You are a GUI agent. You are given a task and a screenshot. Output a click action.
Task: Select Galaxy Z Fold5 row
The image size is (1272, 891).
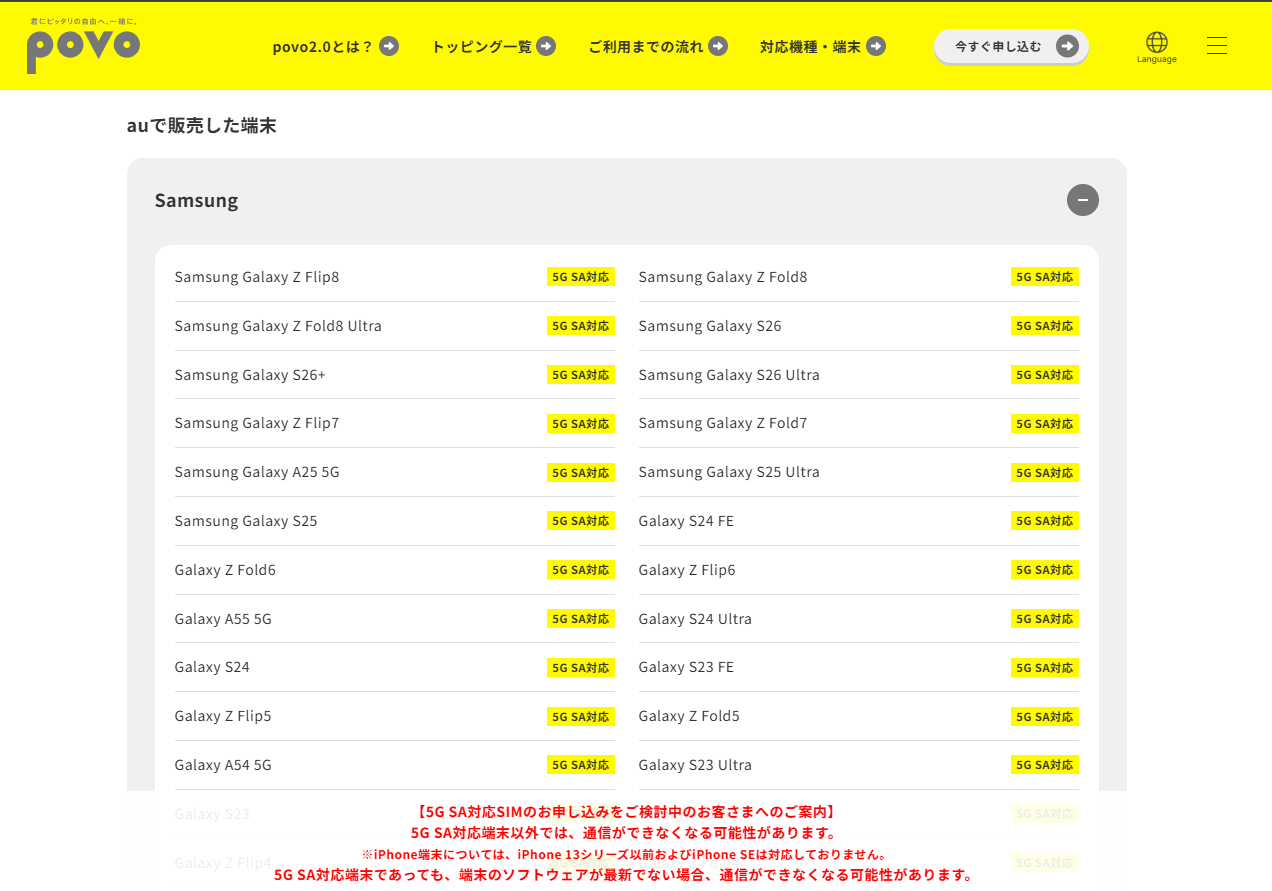point(859,716)
